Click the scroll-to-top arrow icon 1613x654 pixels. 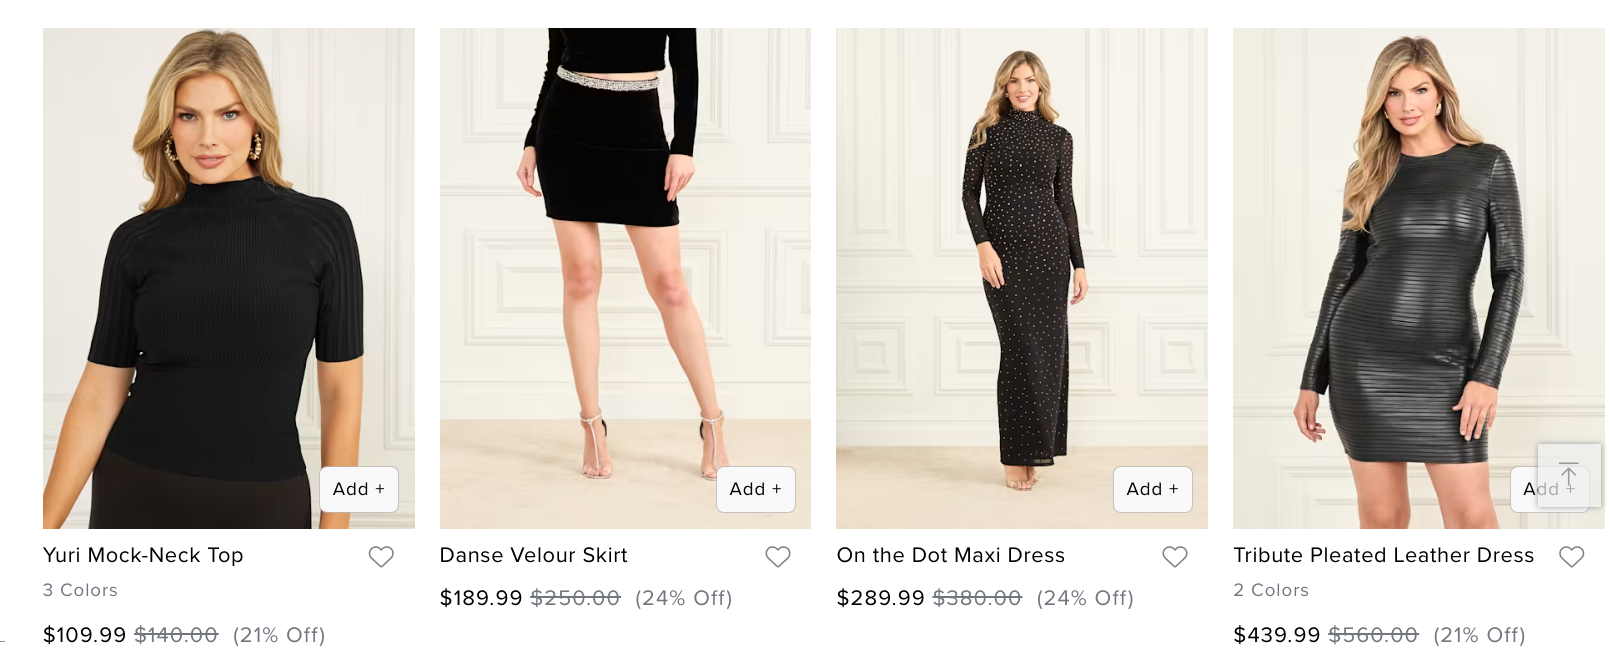tap(1569, 475)
